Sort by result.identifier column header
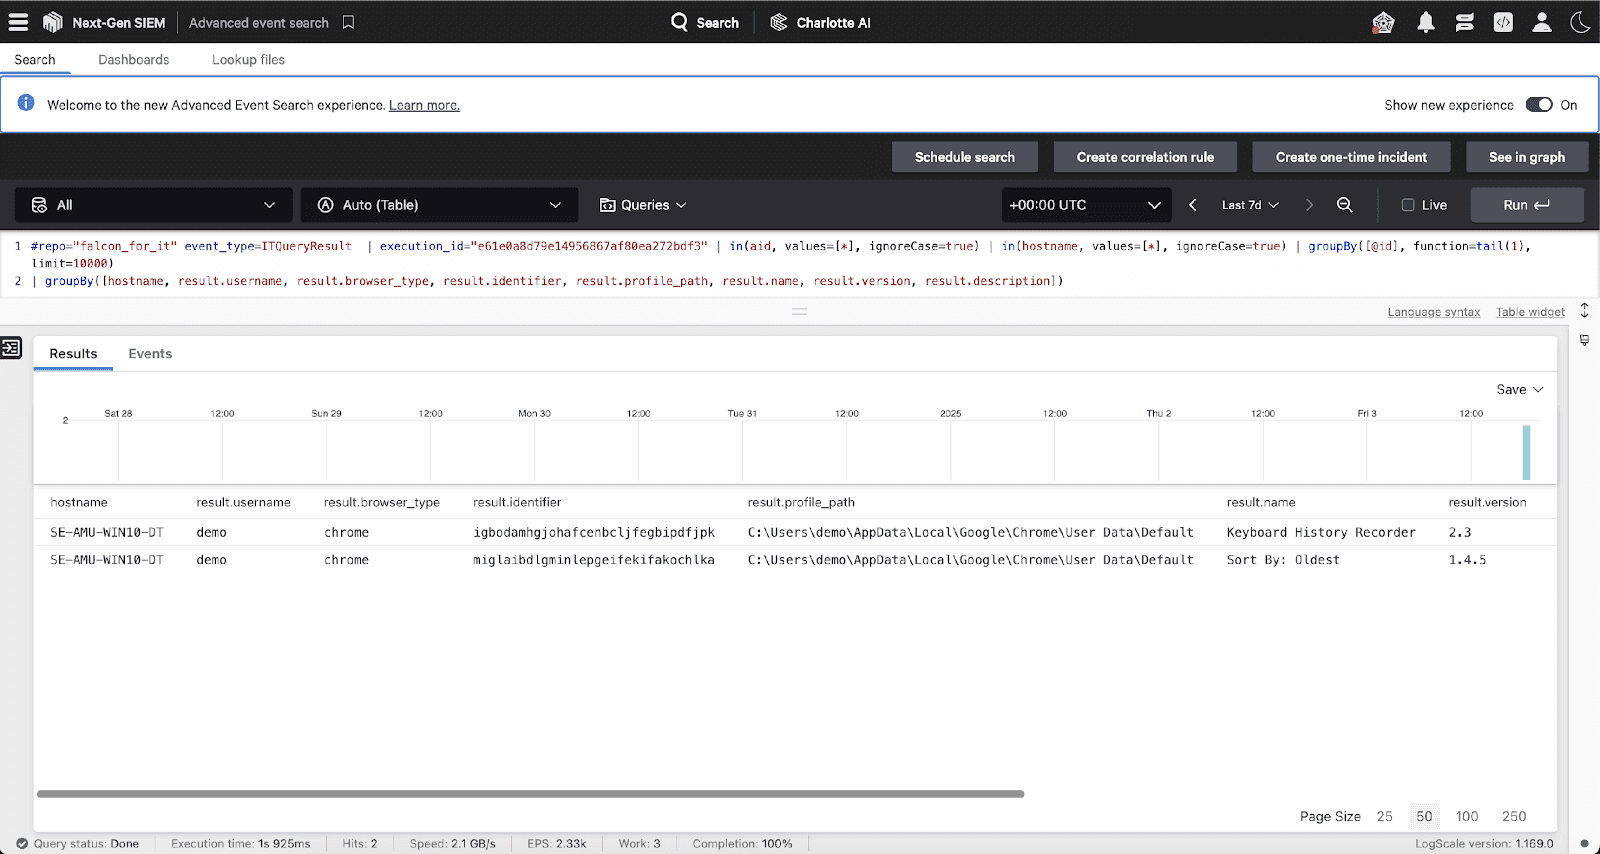The image size is (1600, 854). click(517, 502)
